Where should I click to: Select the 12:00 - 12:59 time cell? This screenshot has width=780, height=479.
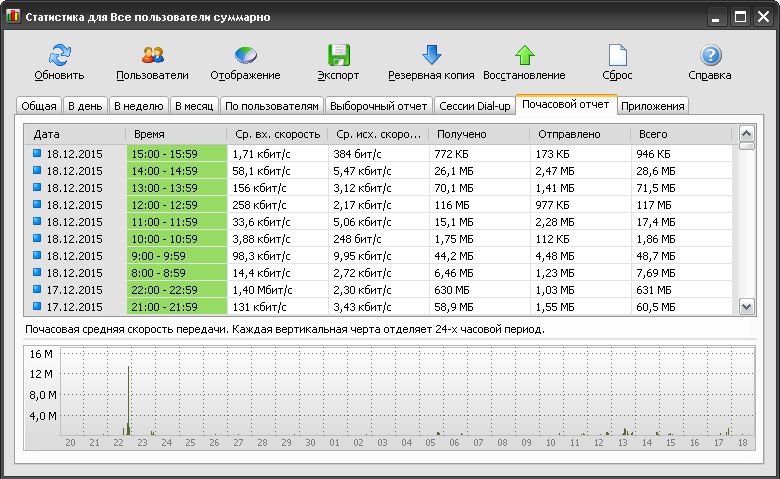[x=177, y=204]
